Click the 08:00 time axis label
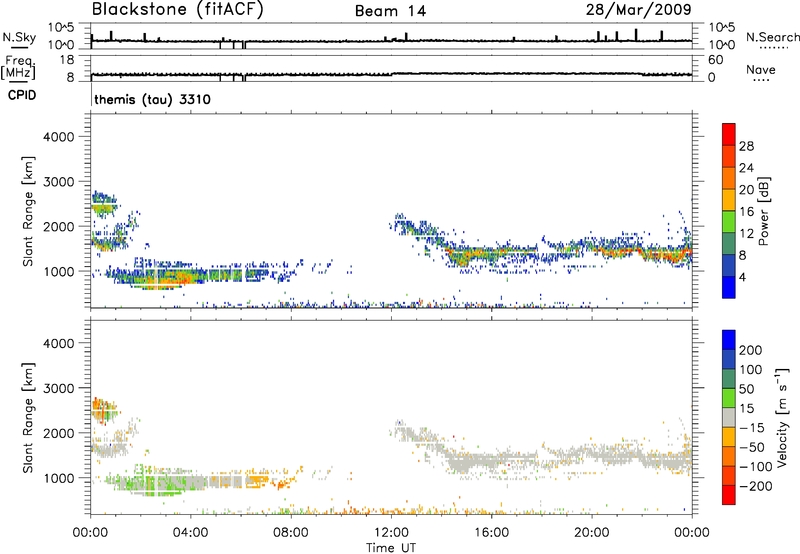 tap(291, 533)
